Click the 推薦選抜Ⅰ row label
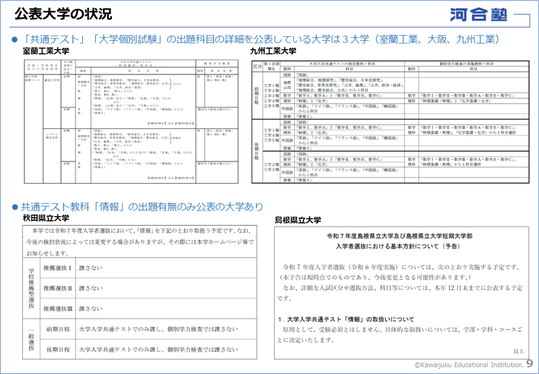This screenshot has height=374, width=539. [57, 268]
